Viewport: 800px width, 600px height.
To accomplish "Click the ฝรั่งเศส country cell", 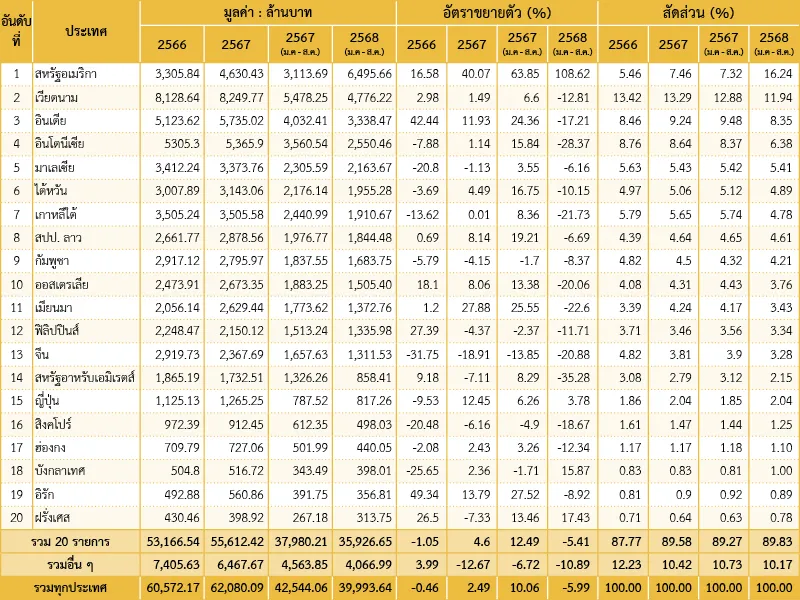I will tap(86, 517).
